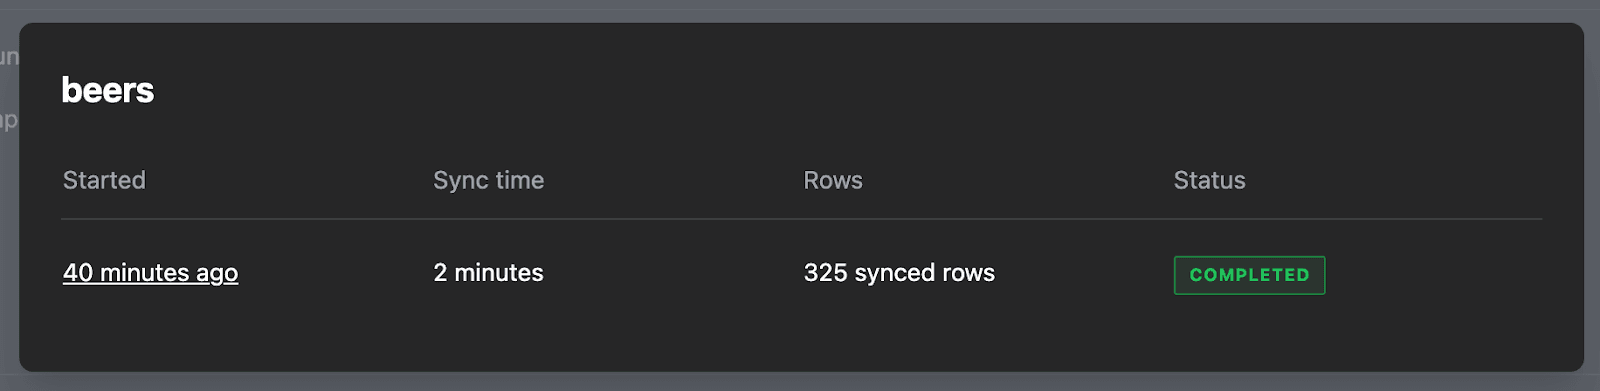Click the divider line under the column headers

801,219
